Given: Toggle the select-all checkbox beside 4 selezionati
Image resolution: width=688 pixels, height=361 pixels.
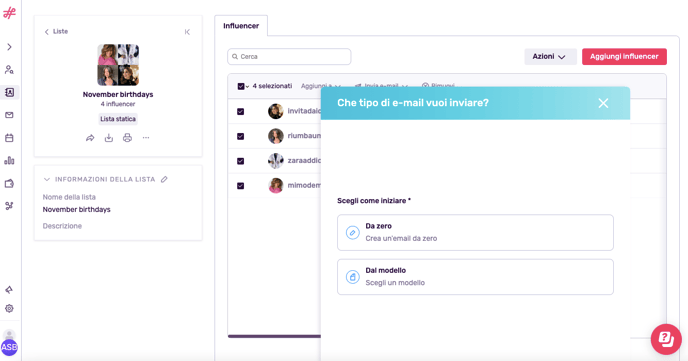Looking at the screenshot, I should (241, 86).
